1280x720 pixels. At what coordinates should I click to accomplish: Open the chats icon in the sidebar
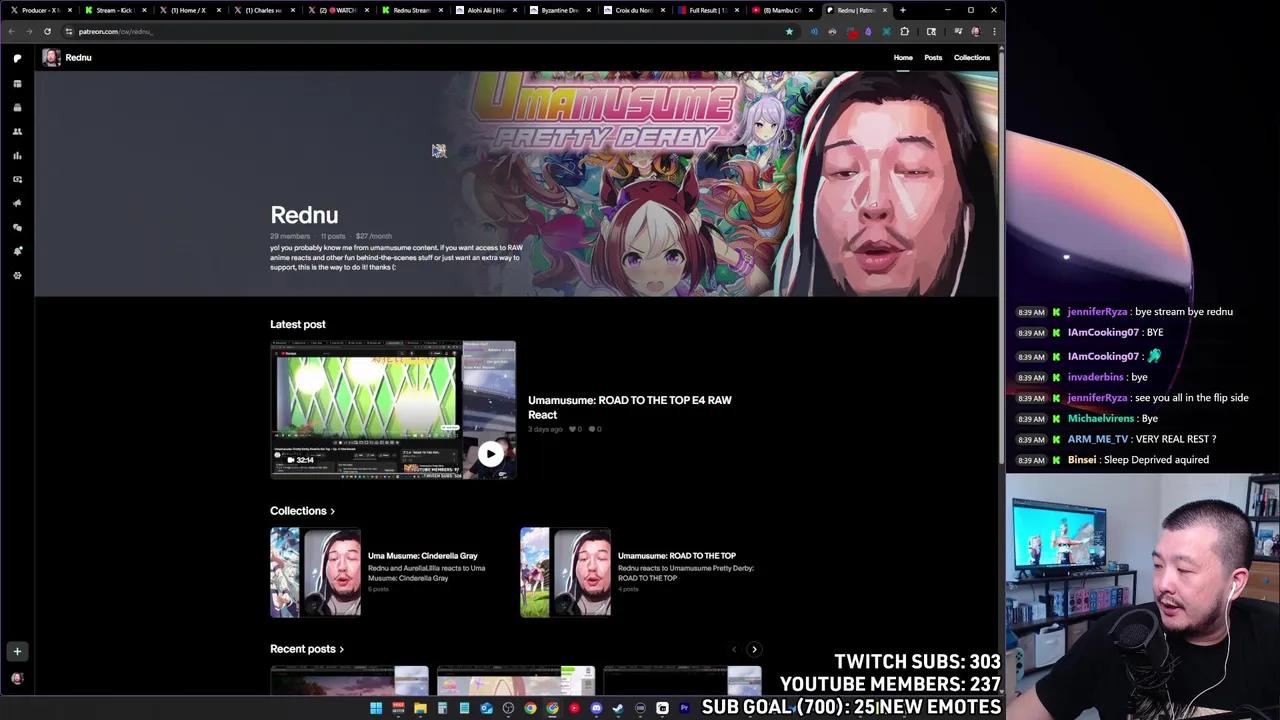pos(17,227)
